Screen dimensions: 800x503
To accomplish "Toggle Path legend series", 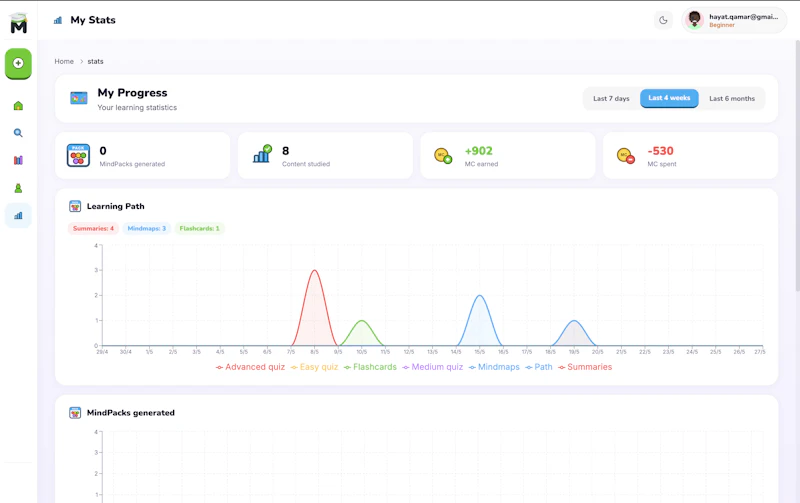I will pos(539,367).
